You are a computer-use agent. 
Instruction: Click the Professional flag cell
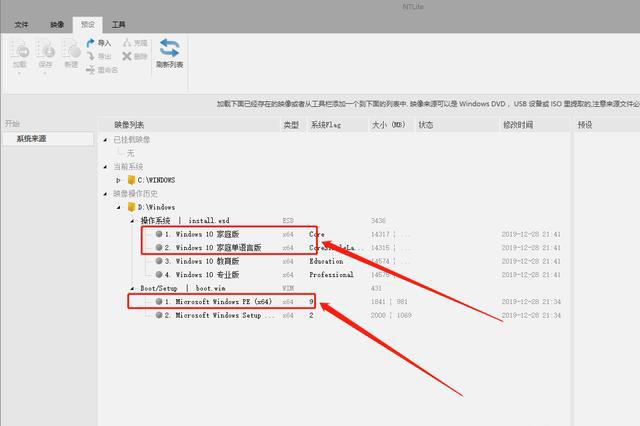(x=331, y=275)
